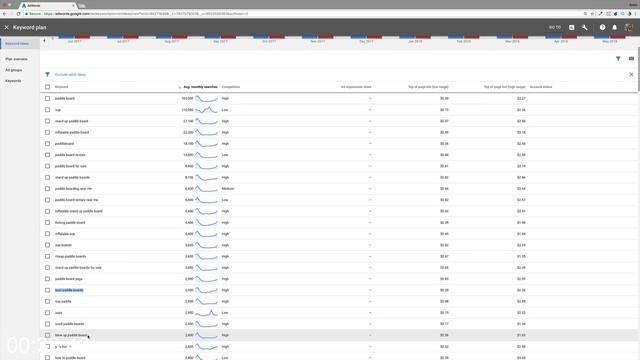640x360 pixels.
Task: Click the Dec 2017 label on the chart
Action: [366, 41]
